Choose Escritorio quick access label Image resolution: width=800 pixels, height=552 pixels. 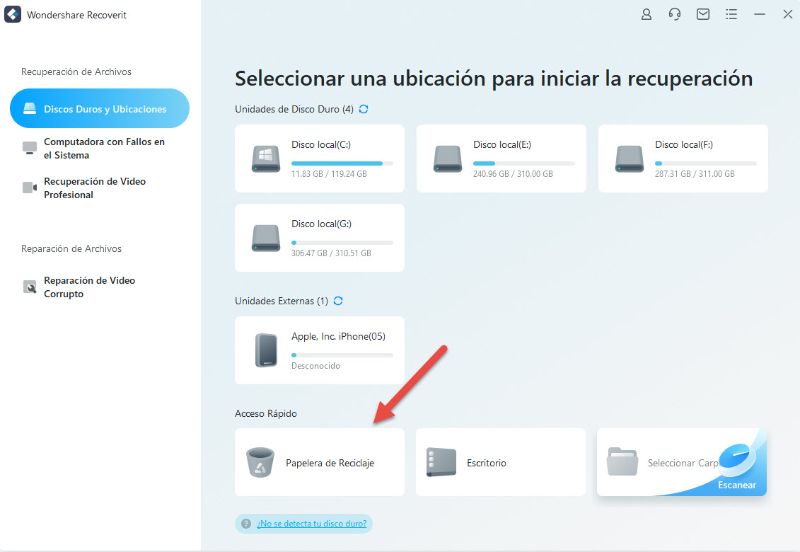click(486, 463)
